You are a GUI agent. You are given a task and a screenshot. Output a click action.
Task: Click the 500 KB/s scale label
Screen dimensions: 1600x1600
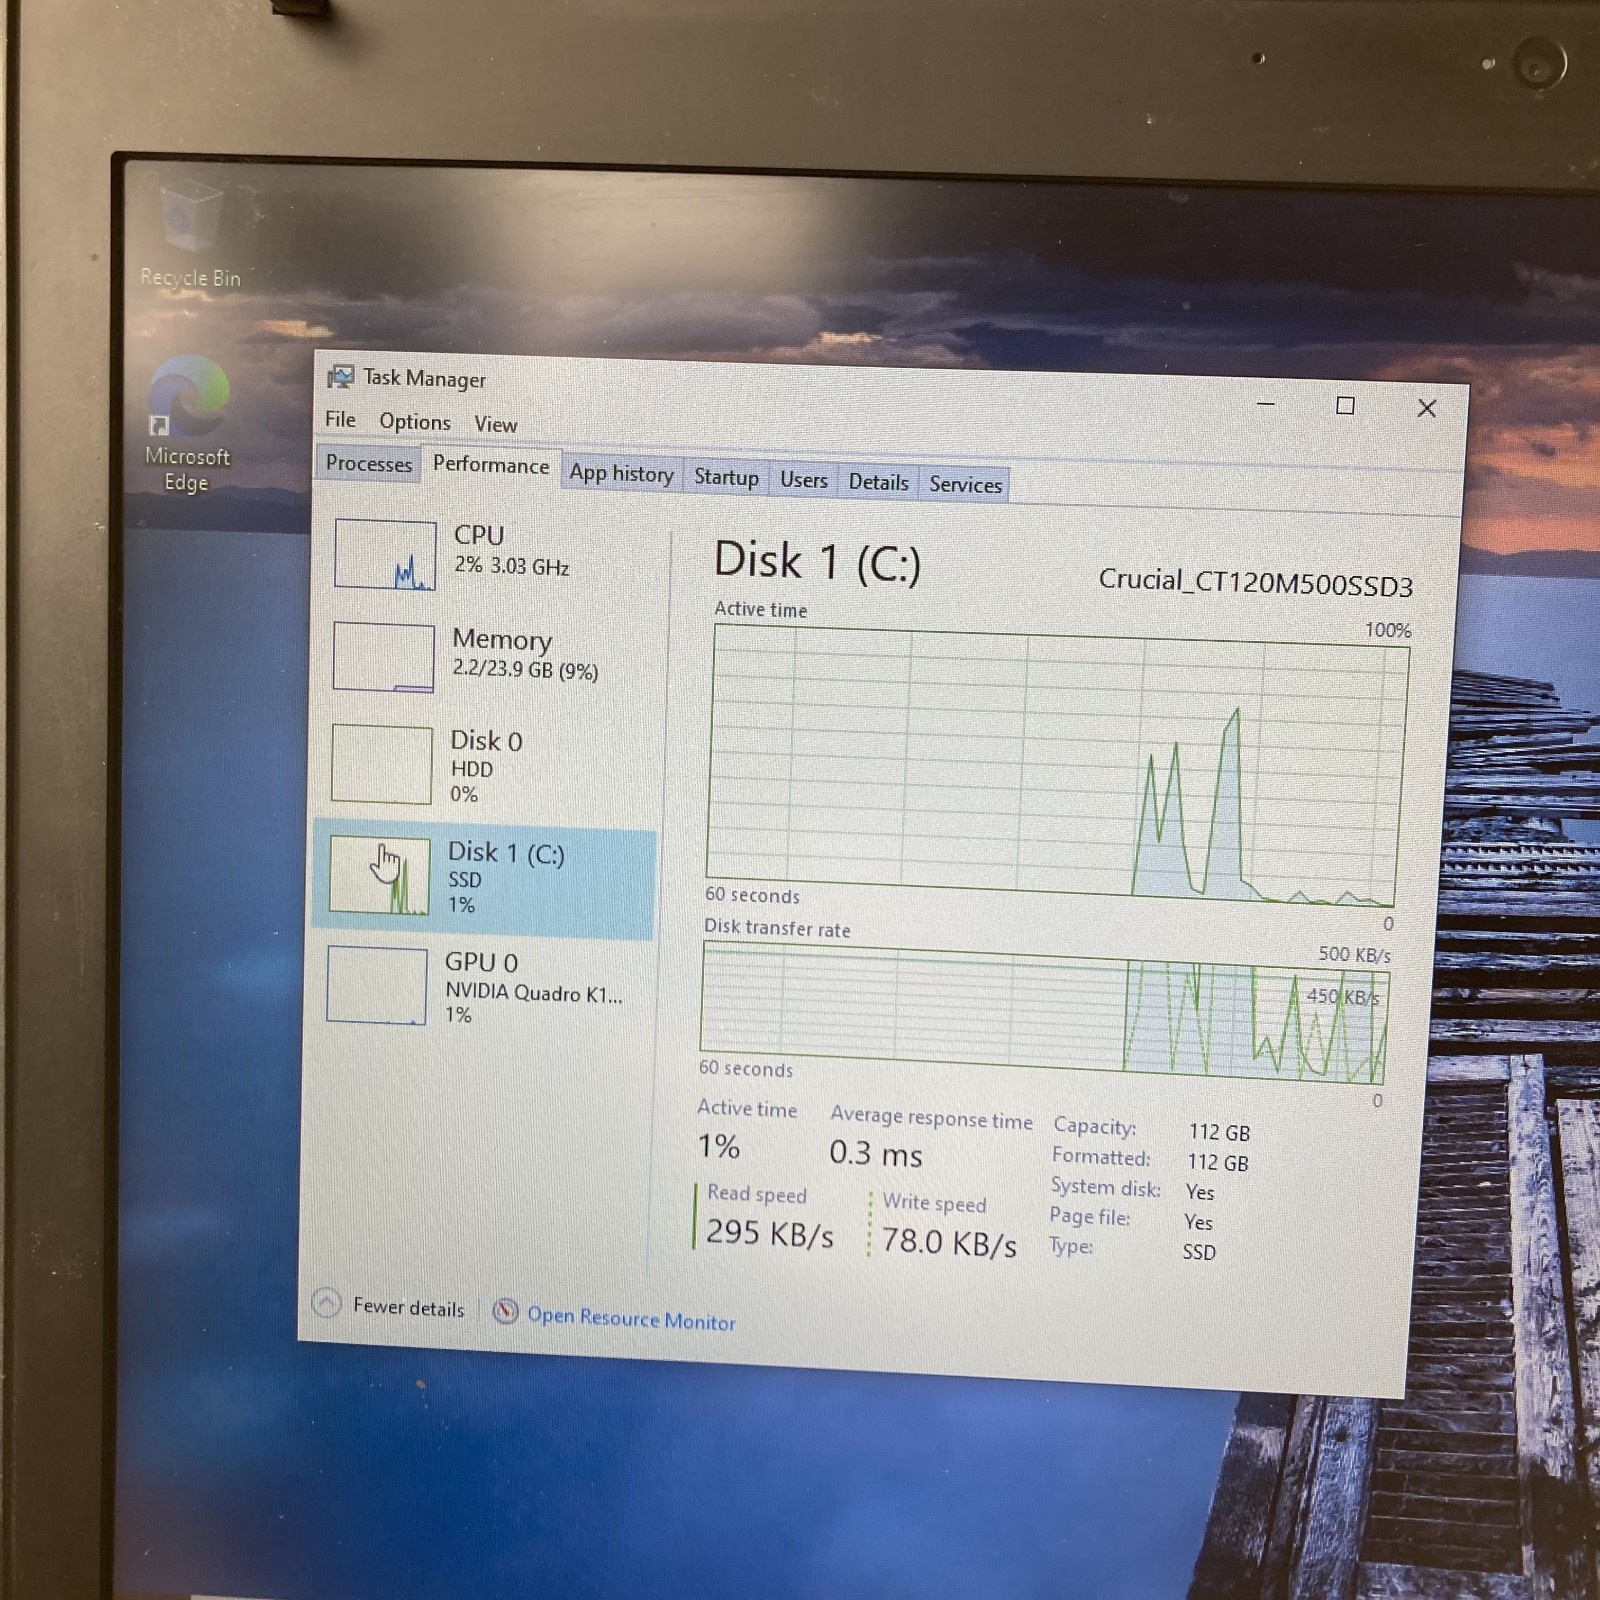coord(1354,954)
